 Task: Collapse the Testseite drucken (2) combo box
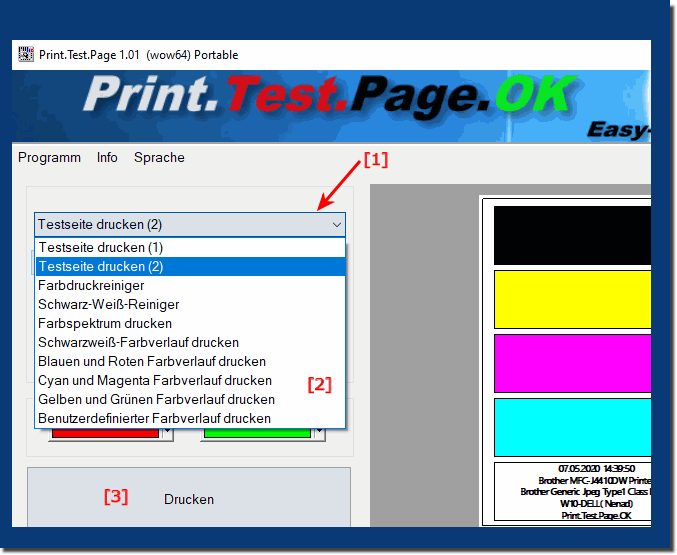point(190,225)
